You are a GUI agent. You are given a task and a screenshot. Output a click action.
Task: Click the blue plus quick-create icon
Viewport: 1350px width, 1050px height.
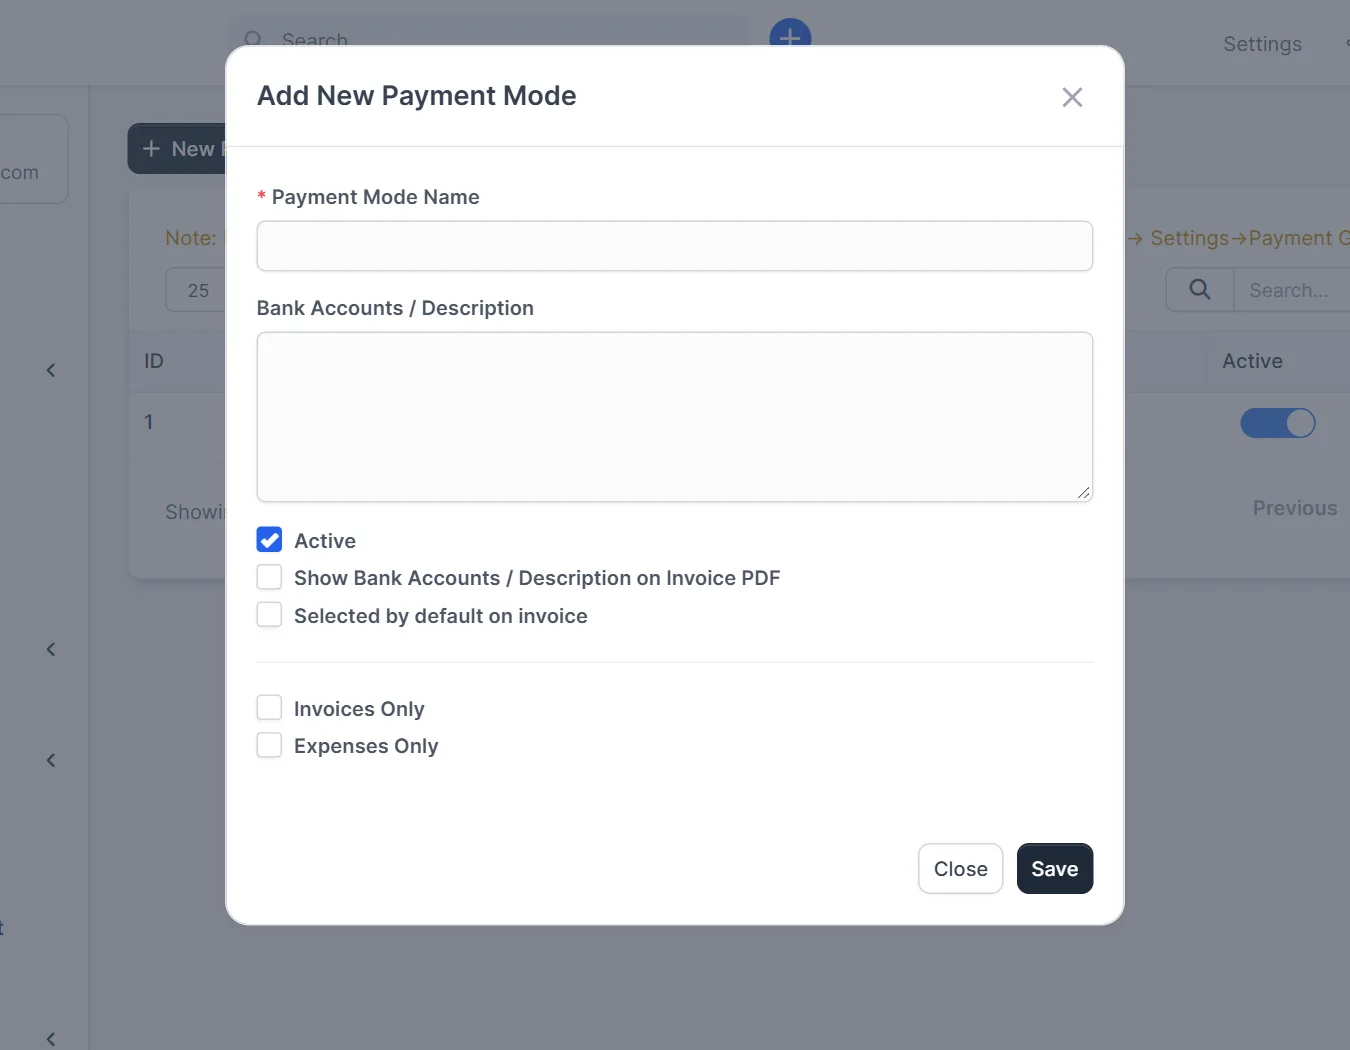point(790,33)
